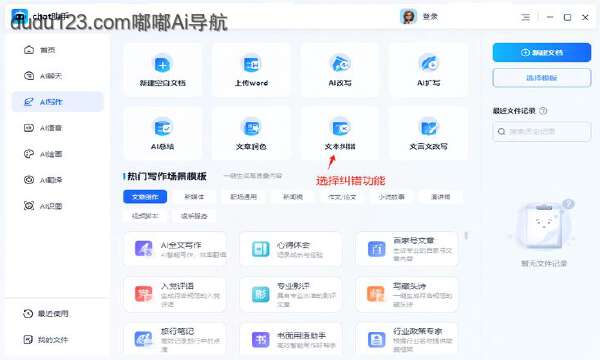Choose the 文章润色 tool icon
Viewport: 600px width, 360px height.
pyautogui.click(x=251, y=127)
